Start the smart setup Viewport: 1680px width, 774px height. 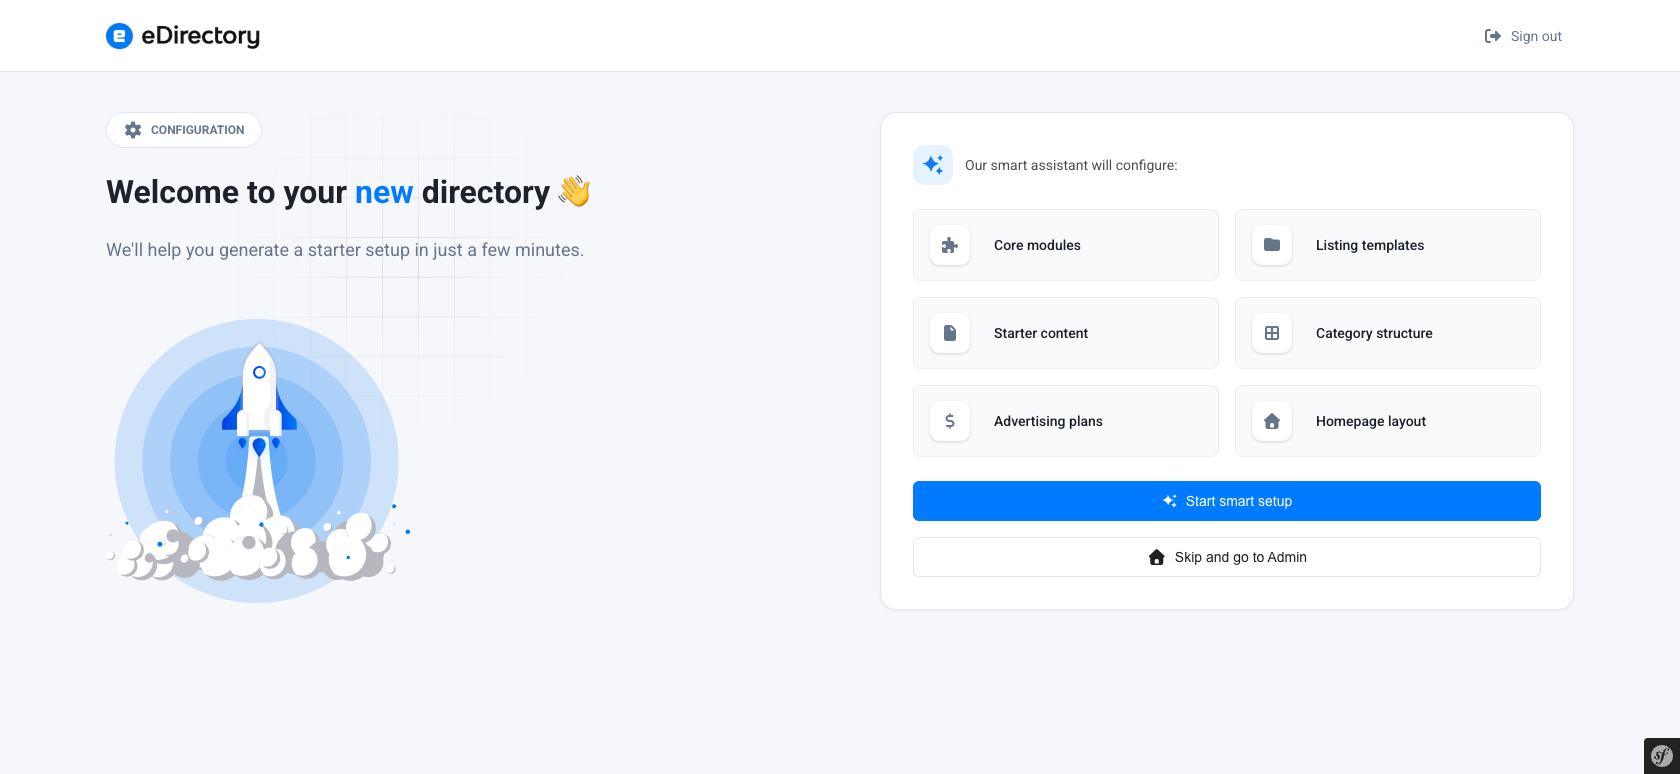click(1227, 501)
